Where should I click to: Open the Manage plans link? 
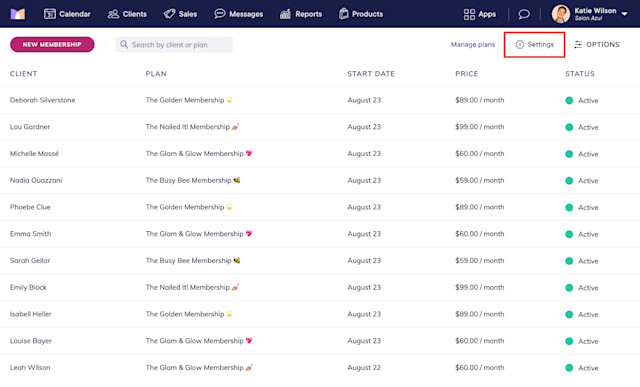473,44
